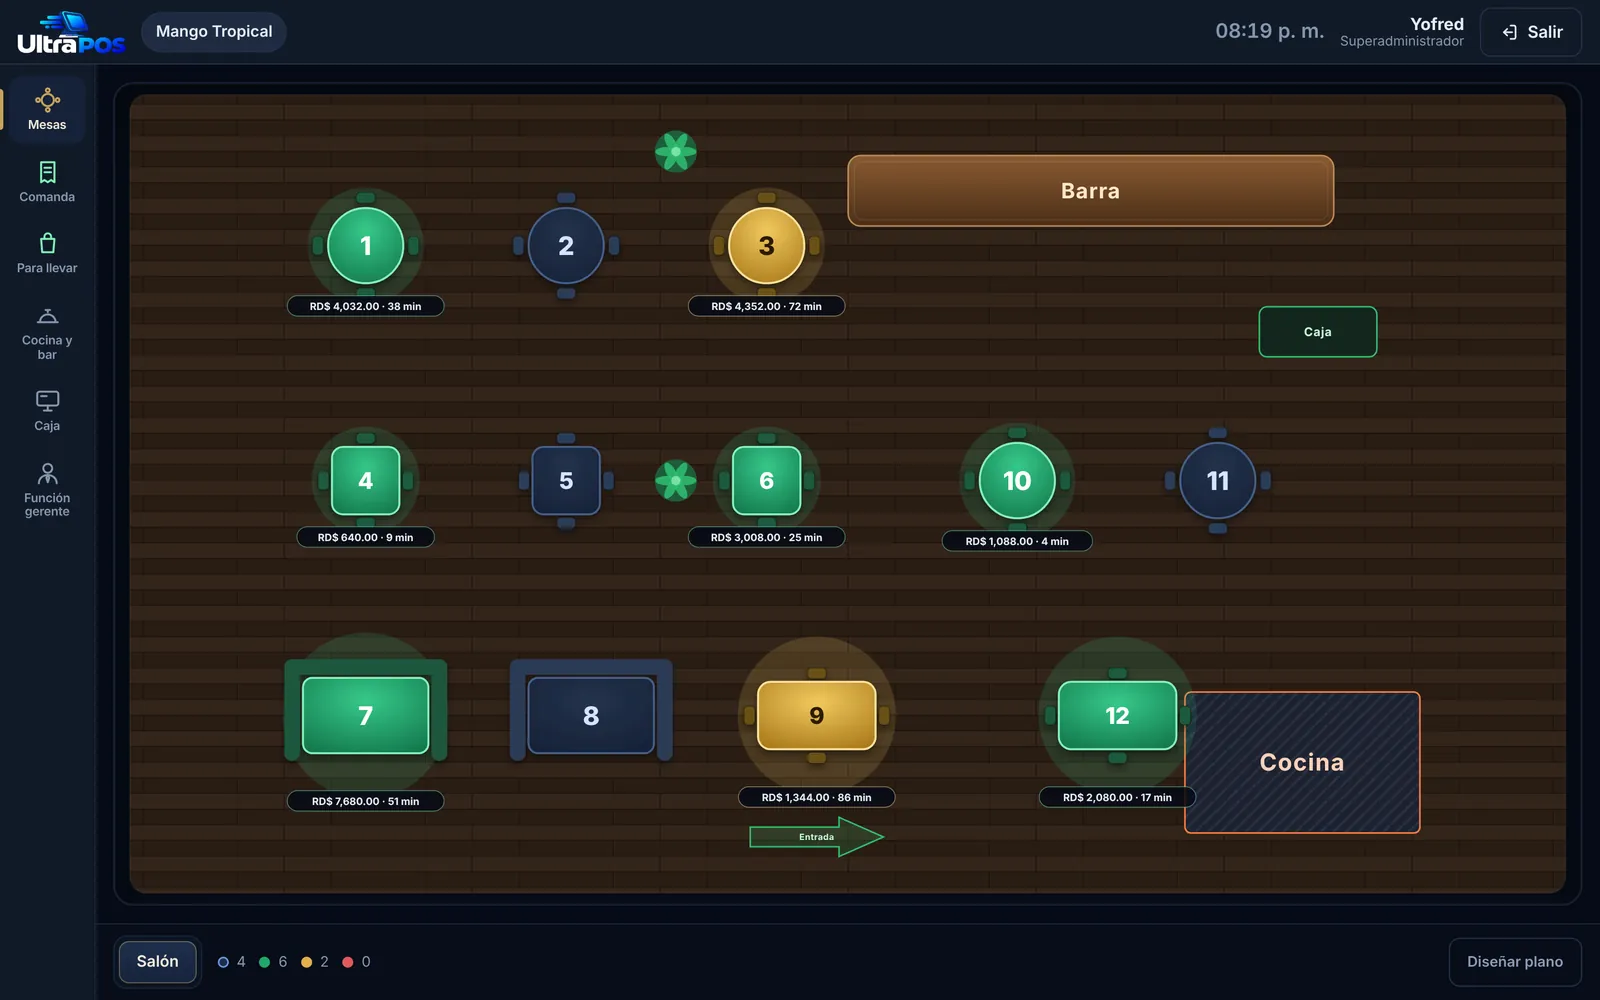Click the Barra counter element
This screenshot has width=1600, height=1000.
point(1091,191)
